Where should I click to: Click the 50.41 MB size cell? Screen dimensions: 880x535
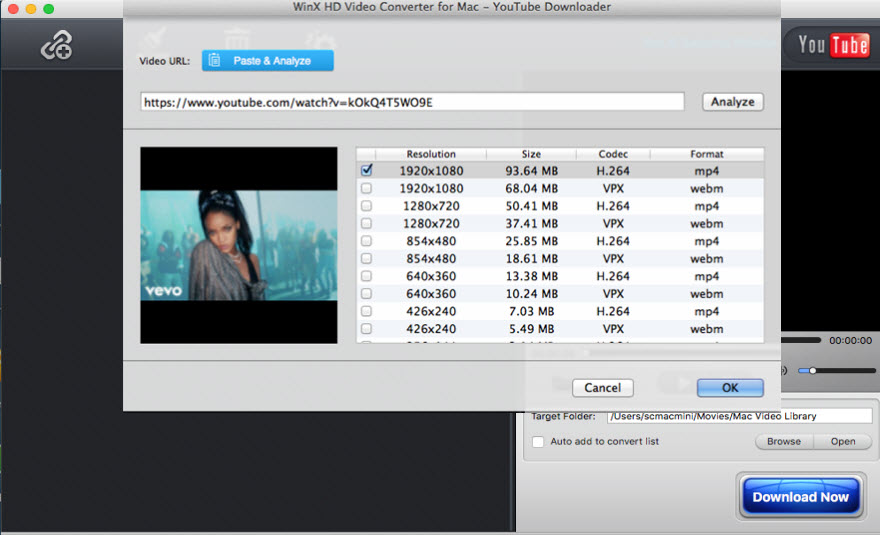[x=531, y=205]
